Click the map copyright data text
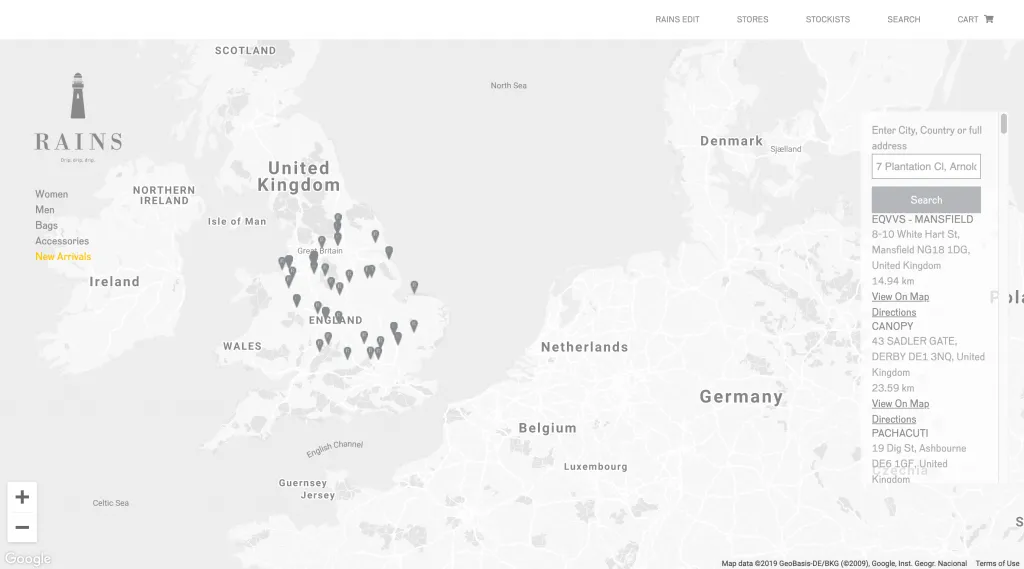 (844, 563)
